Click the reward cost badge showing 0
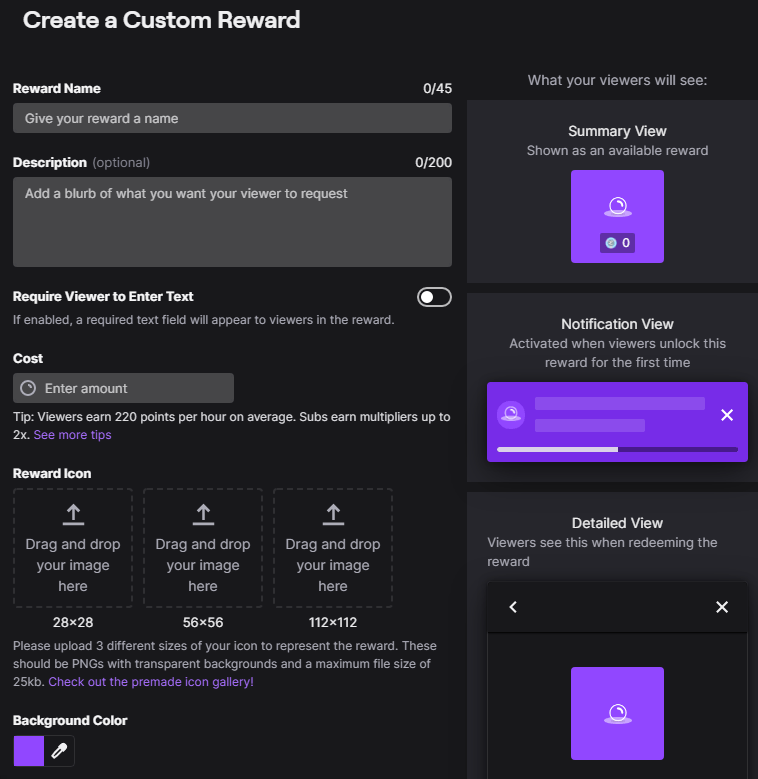 pyautogui.click(x=617, y=243)
